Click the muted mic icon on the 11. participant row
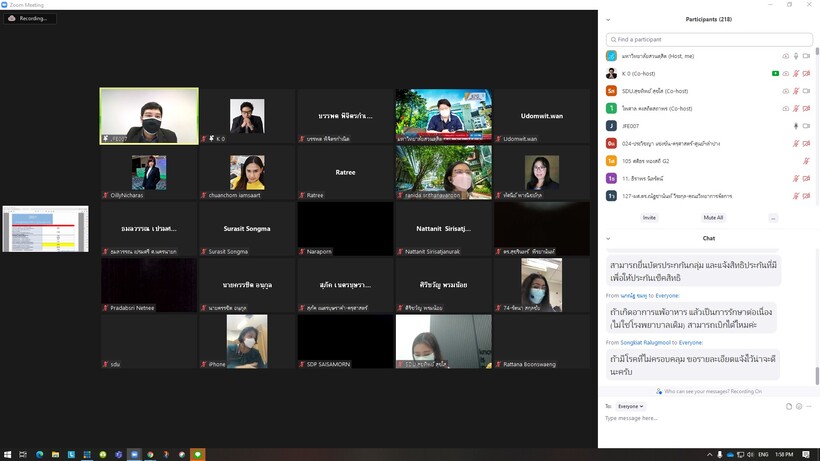The image size is (820, 461). (796, 178)
